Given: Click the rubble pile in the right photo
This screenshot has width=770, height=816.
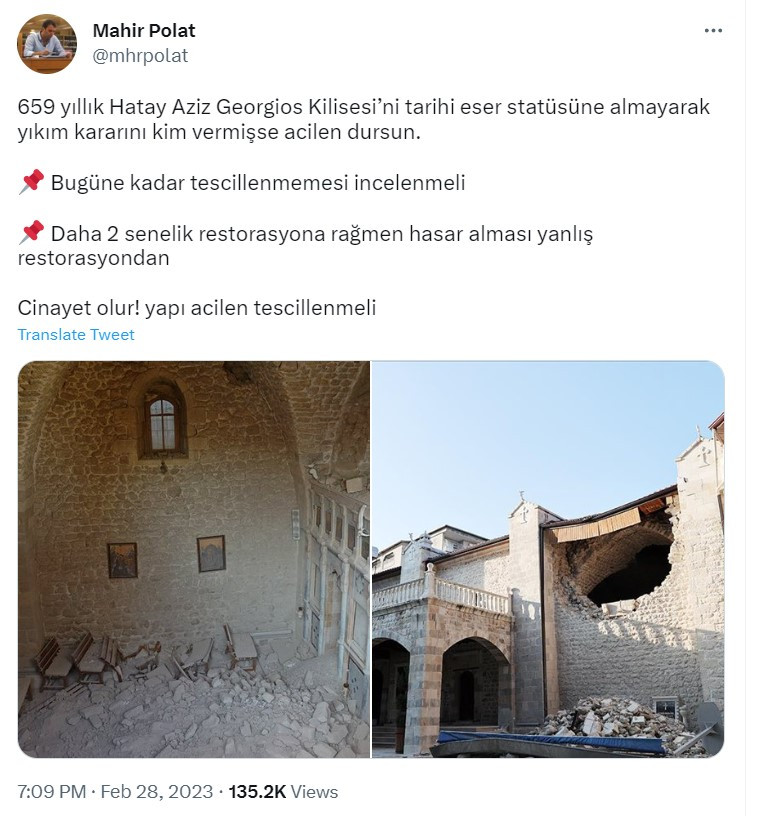Looking at the screenshot, I should coord(617,721).
